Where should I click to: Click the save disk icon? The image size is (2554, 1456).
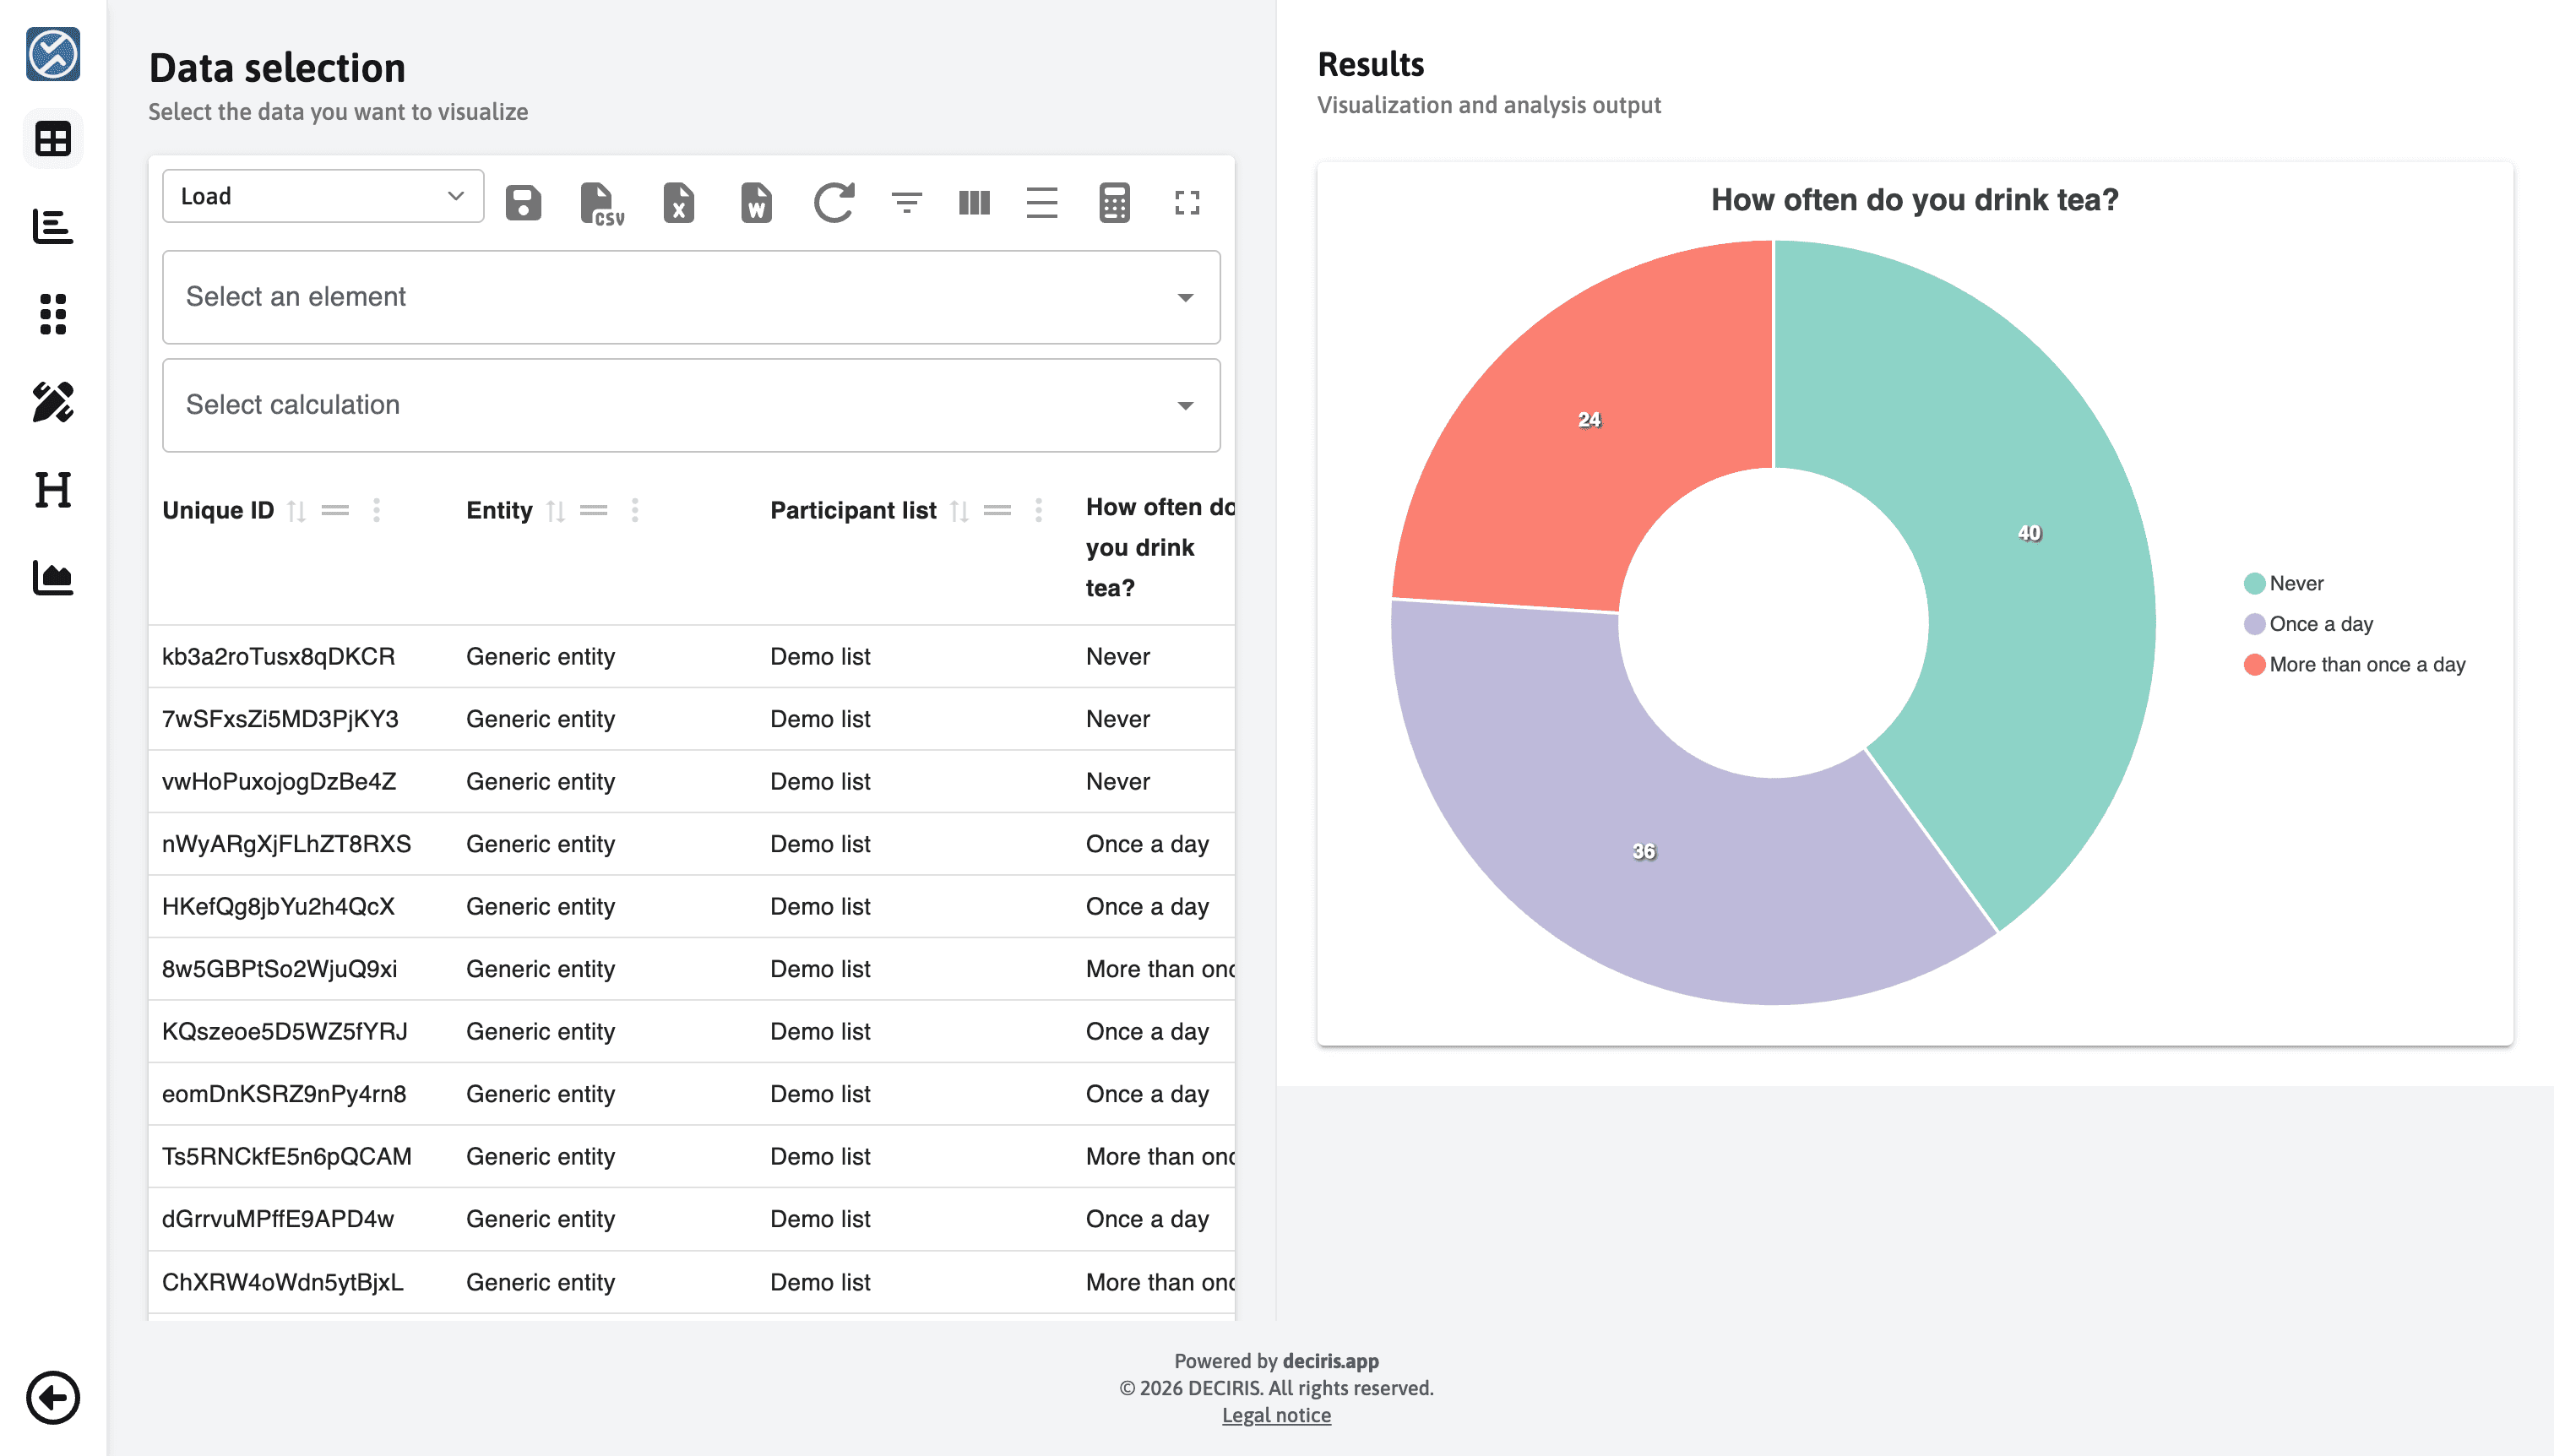pyautogui.click(x=523, y=203)
